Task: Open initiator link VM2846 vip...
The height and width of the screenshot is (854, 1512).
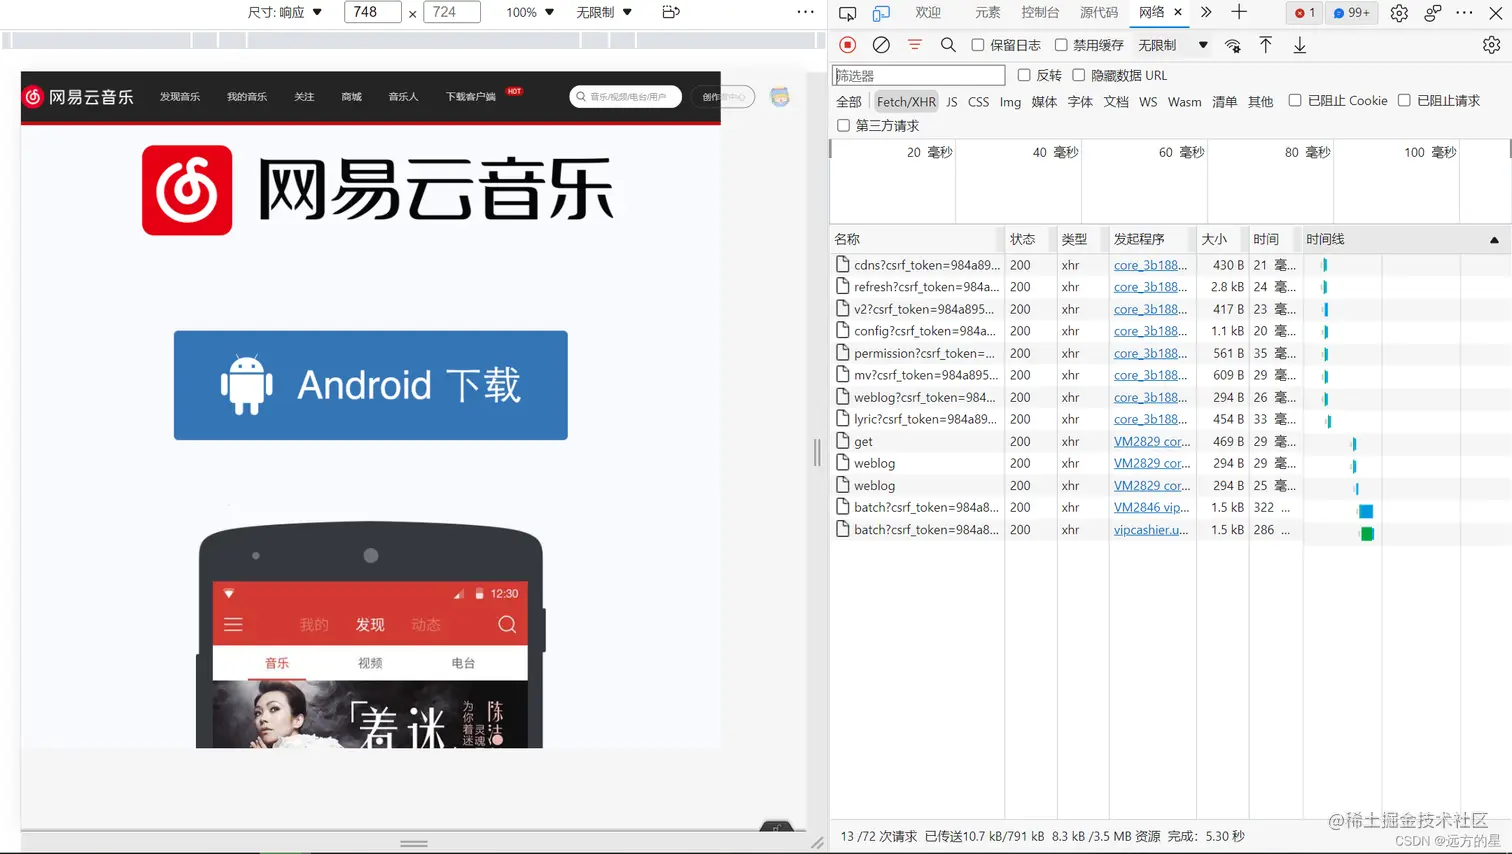Action: coord(1151,507)
